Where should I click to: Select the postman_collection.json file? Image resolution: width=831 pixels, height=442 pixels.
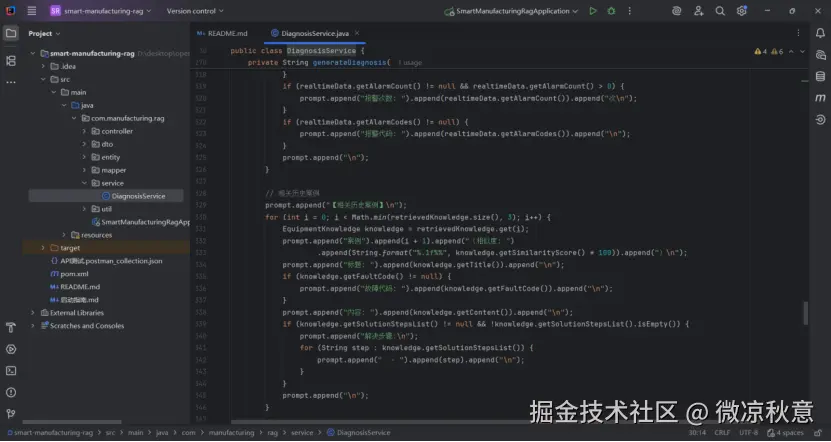point(106,261)
